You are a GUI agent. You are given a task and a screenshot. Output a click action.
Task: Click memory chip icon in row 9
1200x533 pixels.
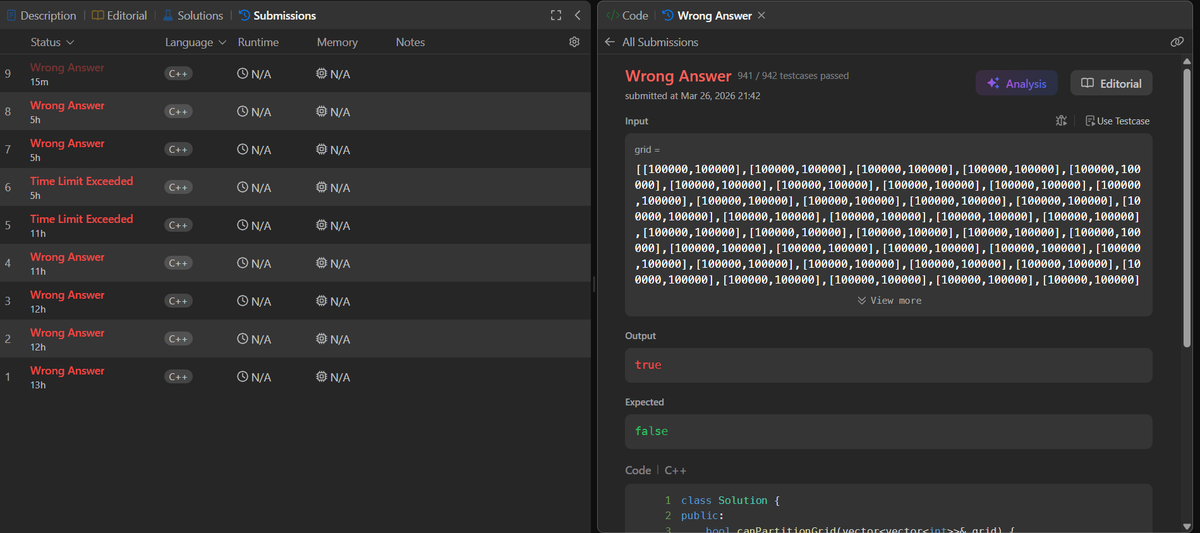(321, 74)
